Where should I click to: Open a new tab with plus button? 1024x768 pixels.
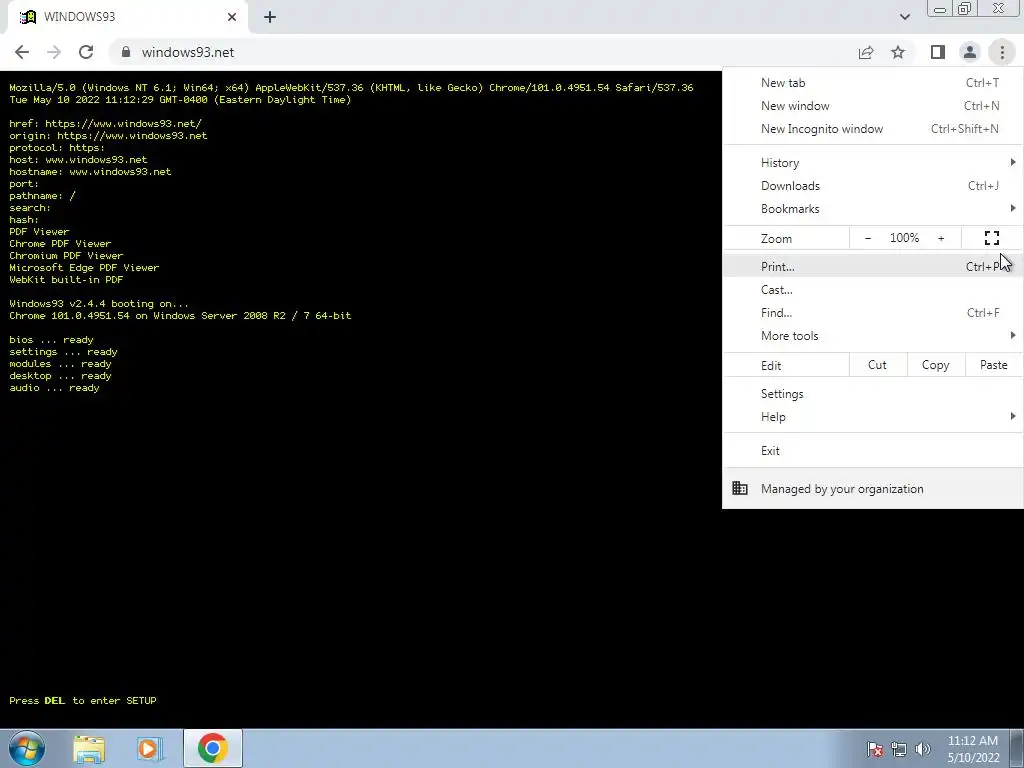(x=270, y=17)
